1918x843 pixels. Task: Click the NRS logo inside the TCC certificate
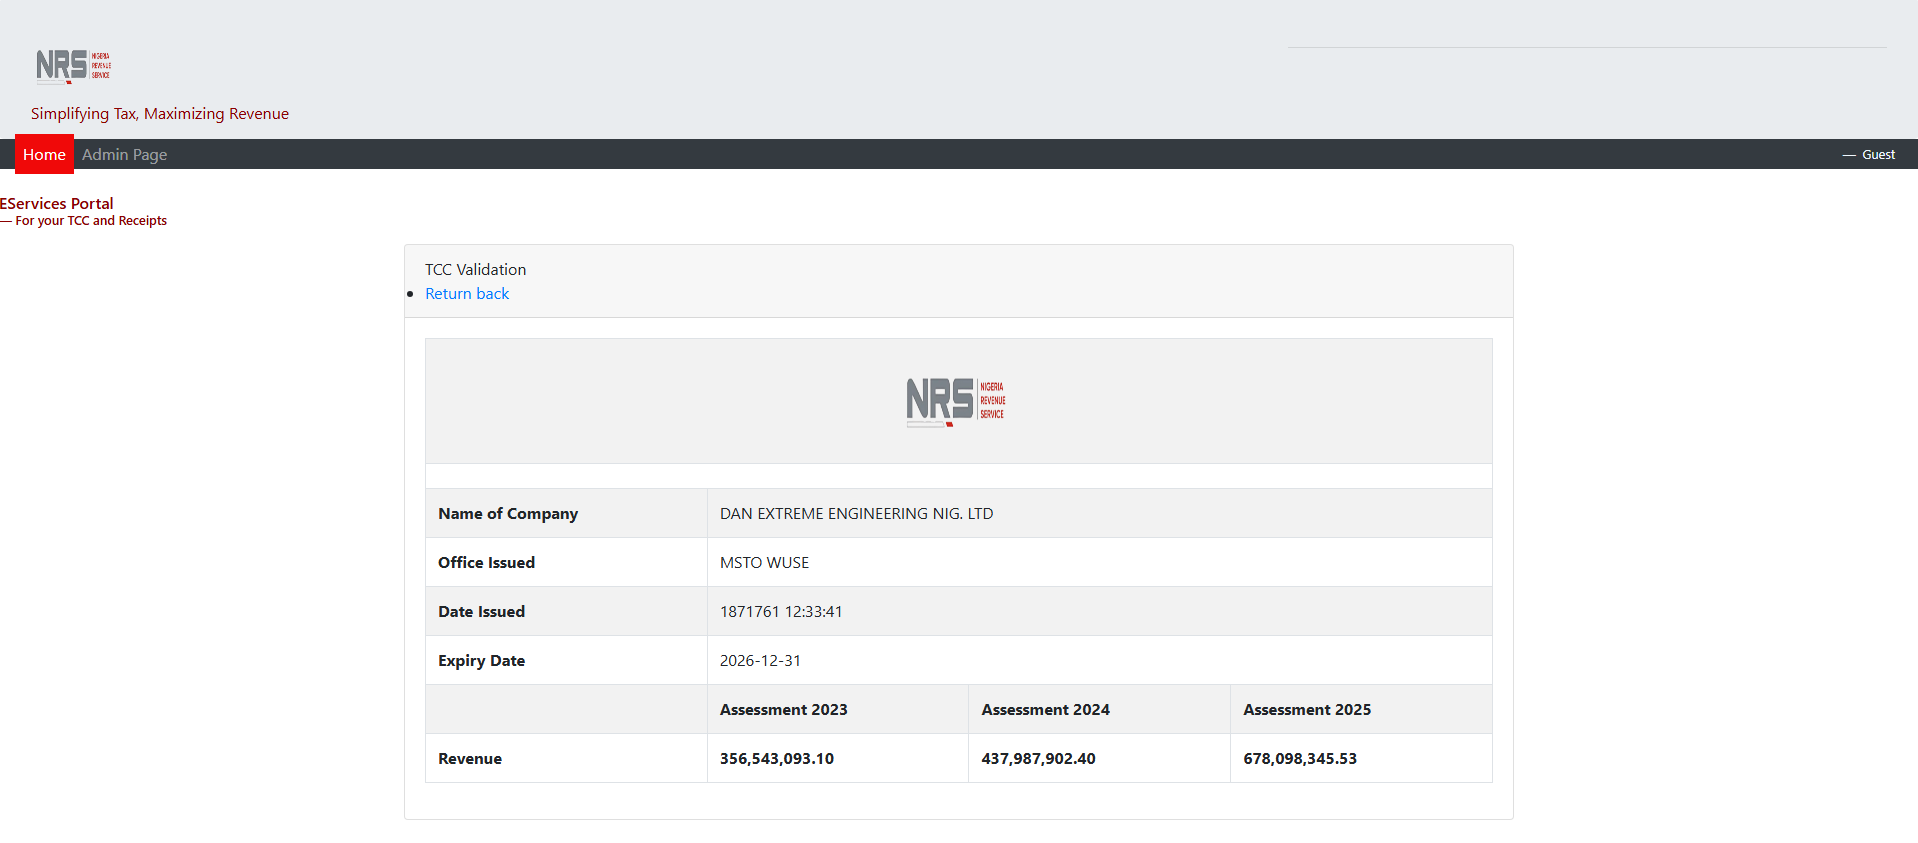click(956, 402)
